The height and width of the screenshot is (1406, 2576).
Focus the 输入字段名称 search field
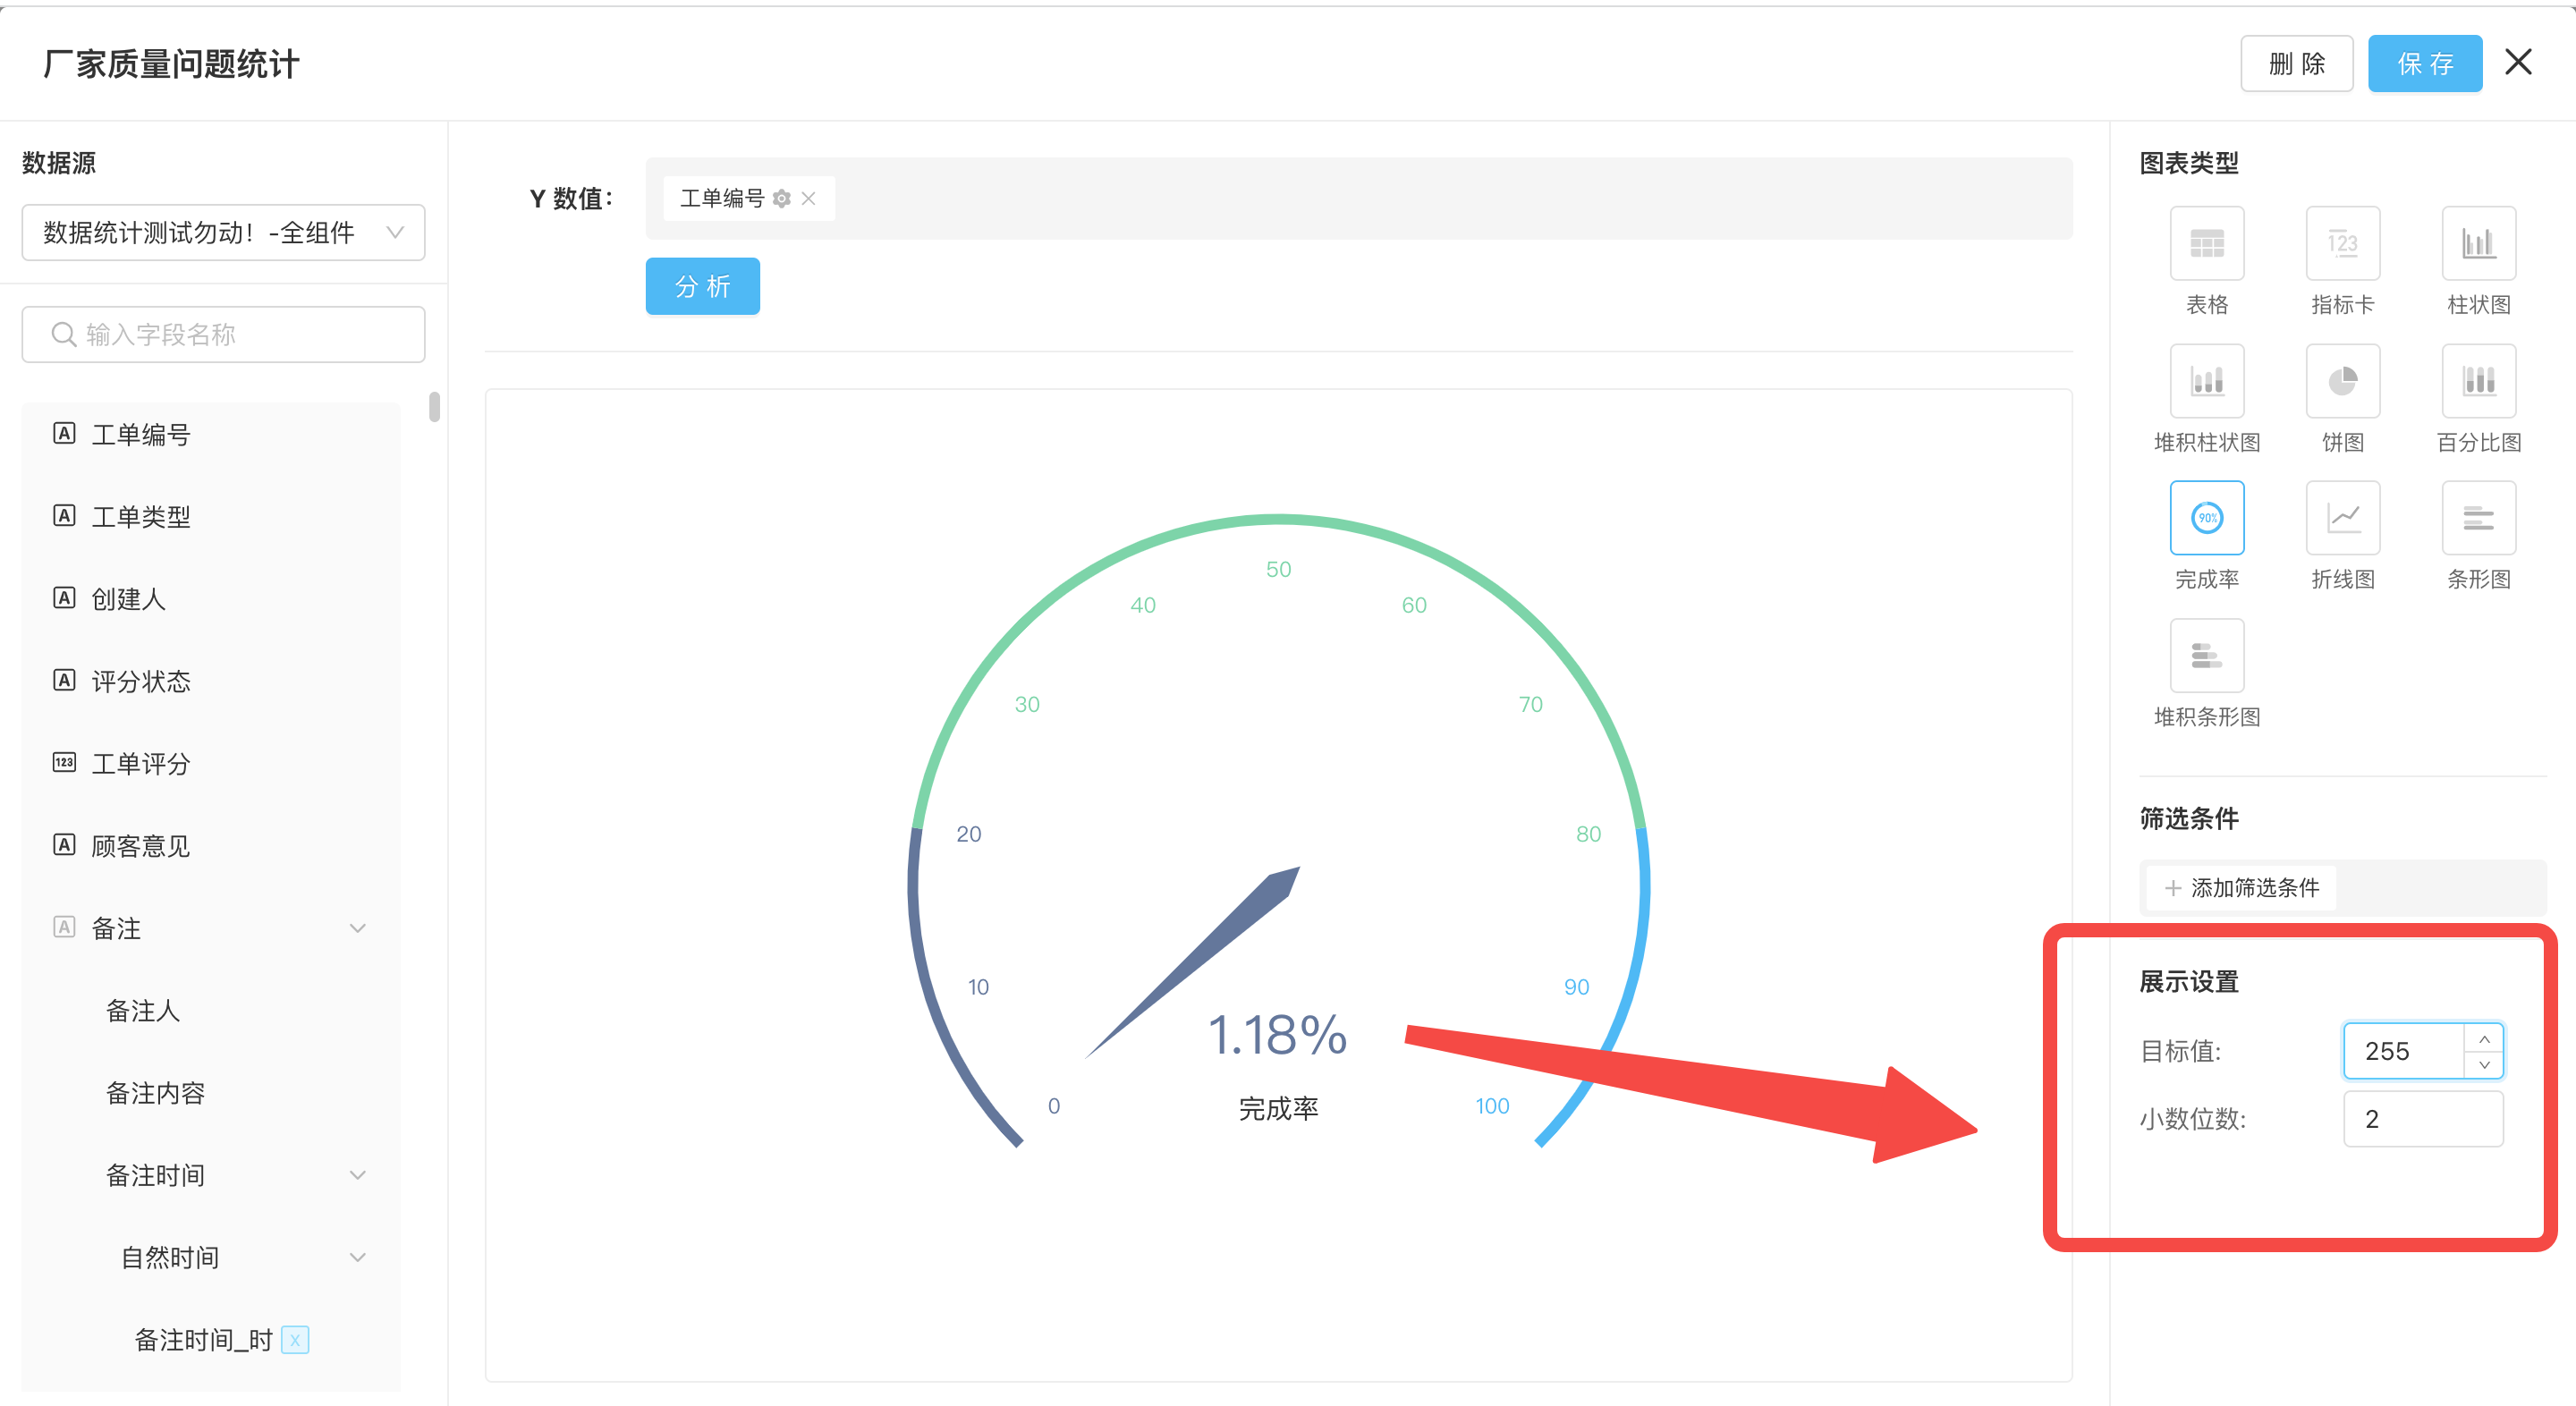pyautogui.click(x=223, y=334)
